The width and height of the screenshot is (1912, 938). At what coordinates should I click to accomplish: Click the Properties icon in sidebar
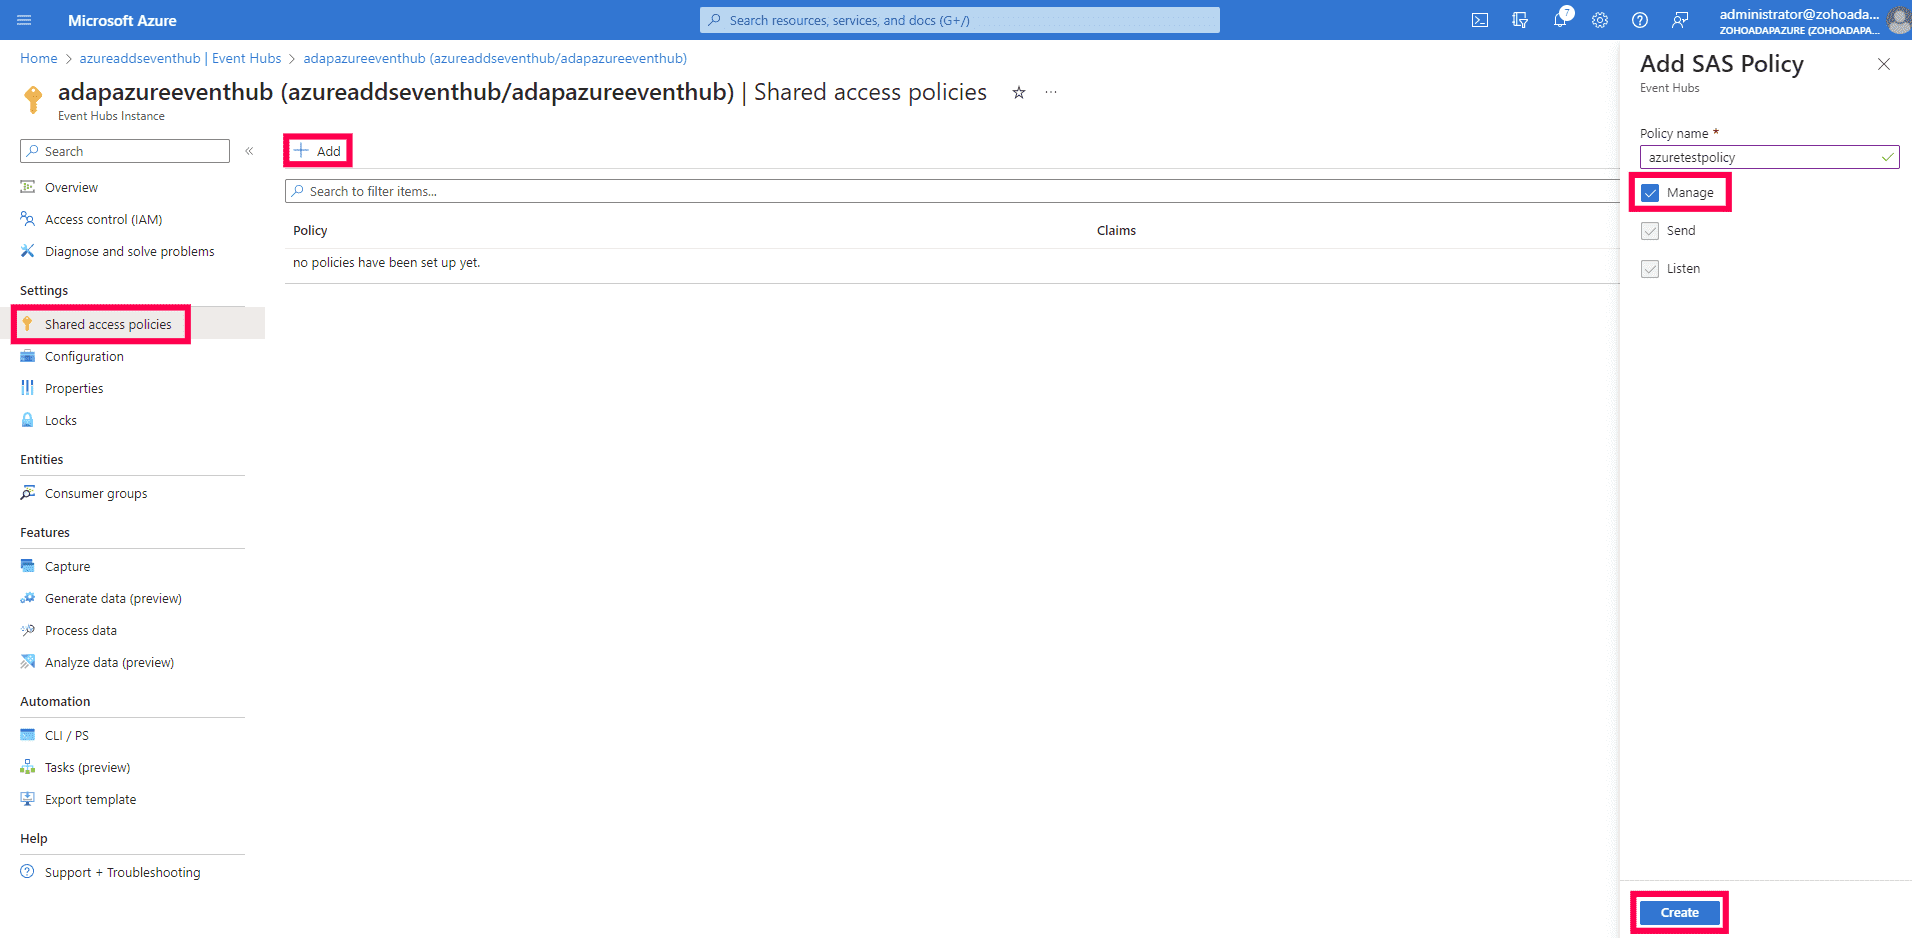(28, 388)
